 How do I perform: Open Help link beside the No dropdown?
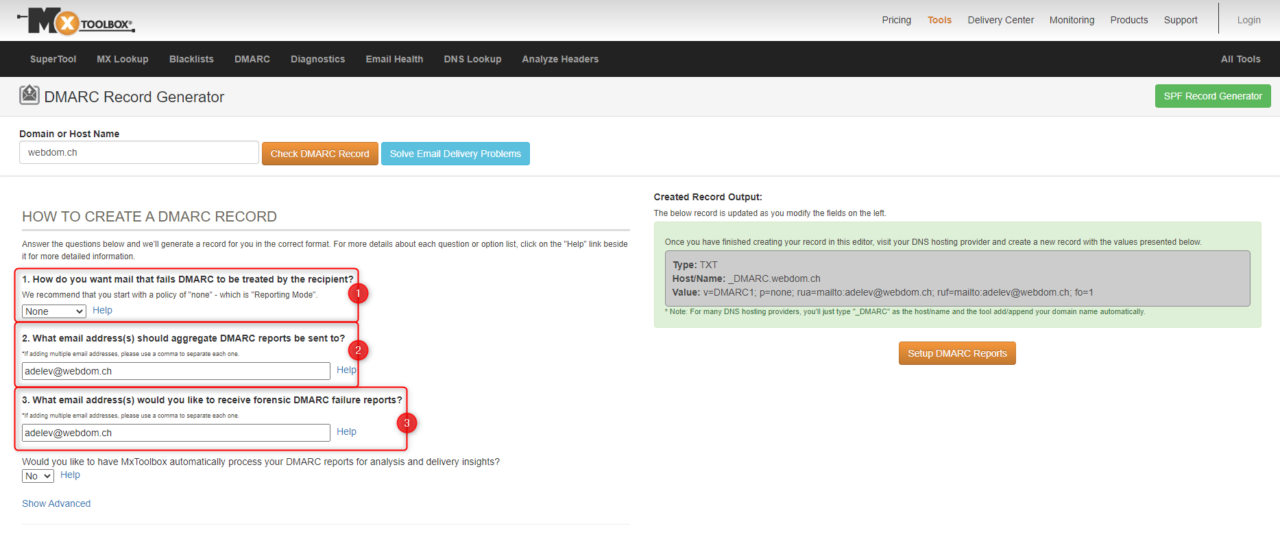[70, 475]
